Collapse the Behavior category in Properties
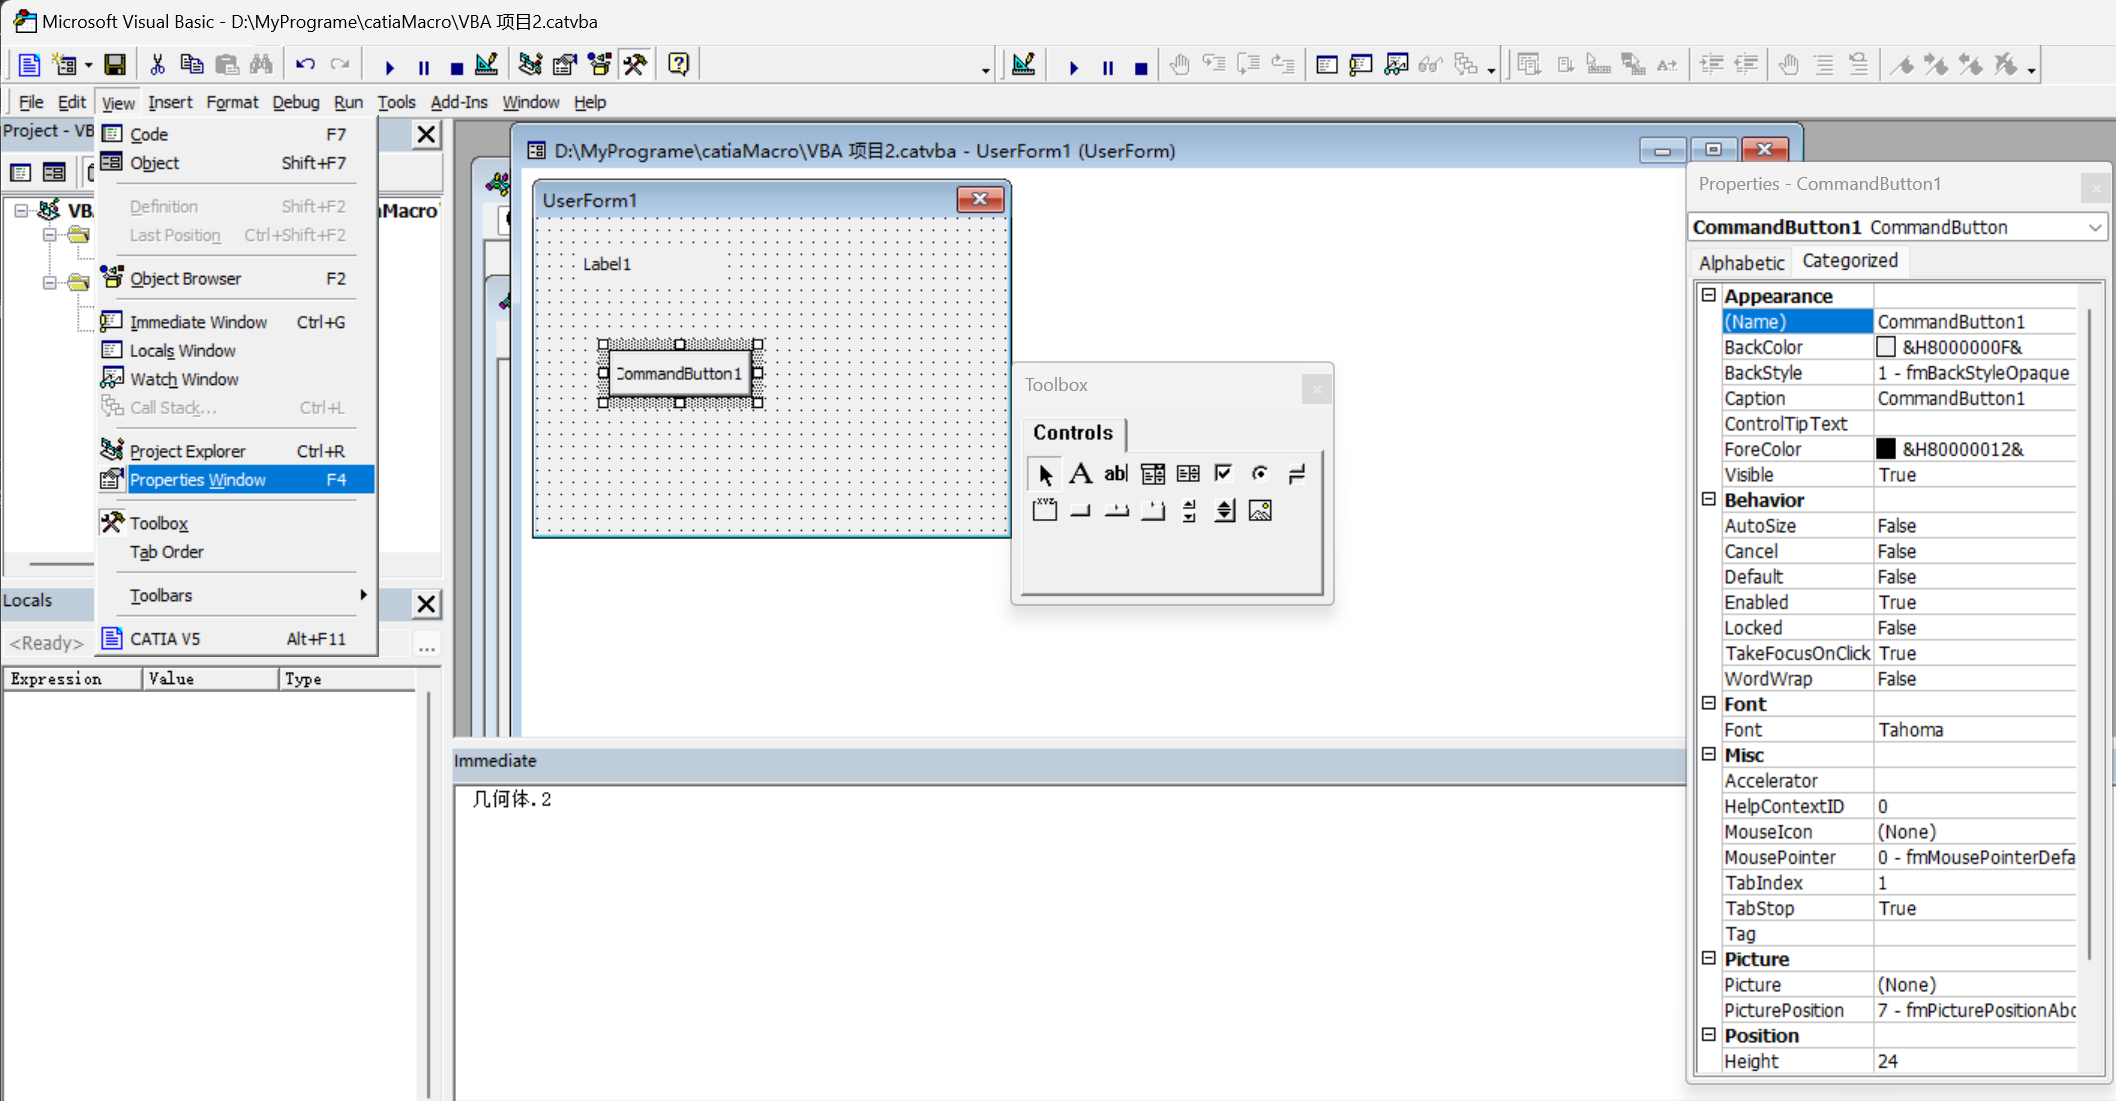 pyautogui.click(x=1709, y=499)
